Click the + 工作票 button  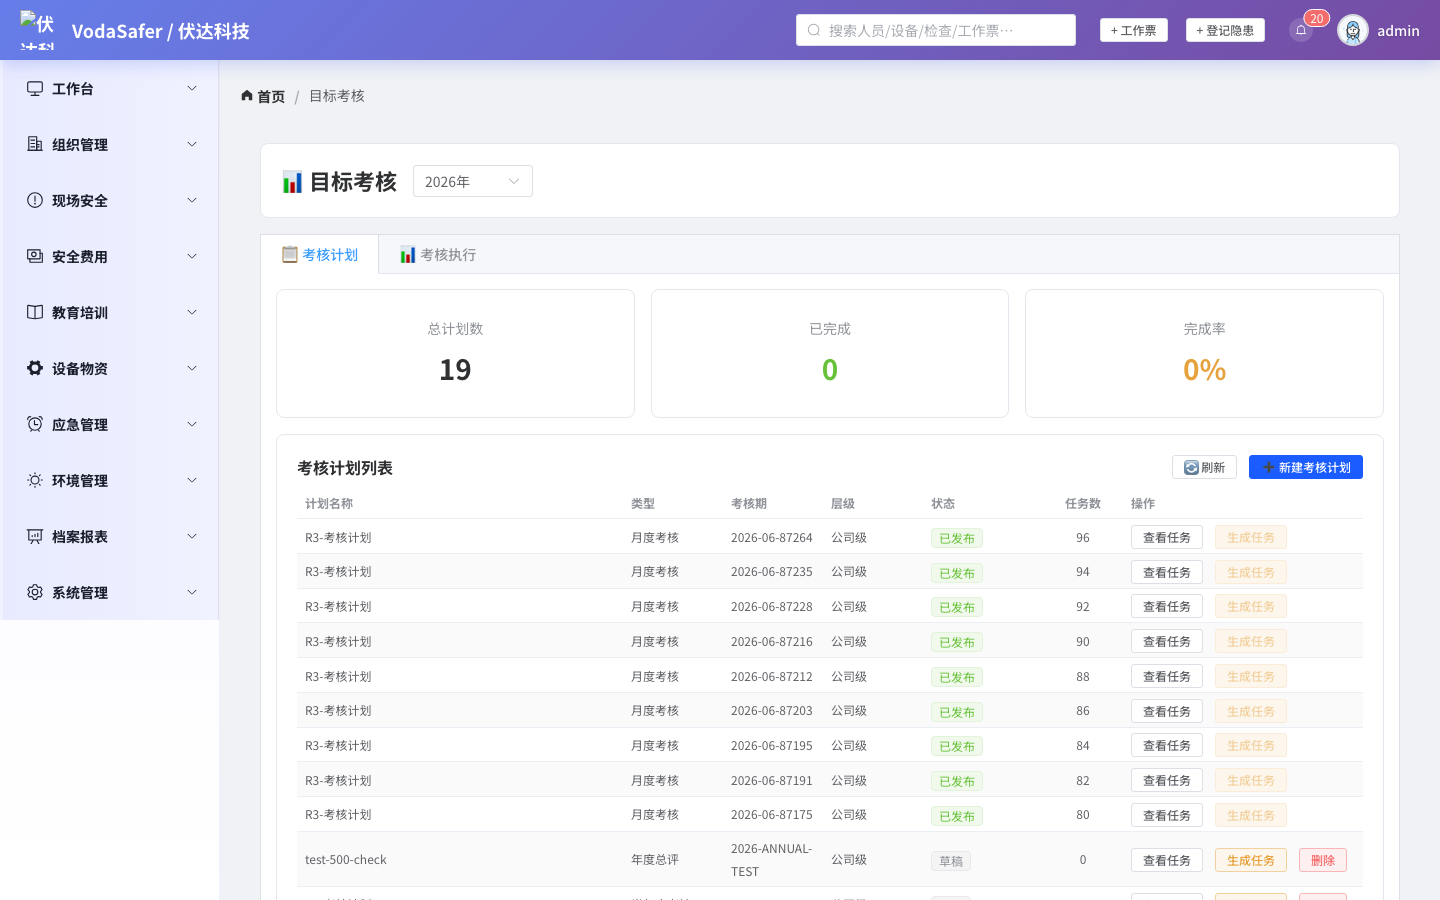point(1134,30)
